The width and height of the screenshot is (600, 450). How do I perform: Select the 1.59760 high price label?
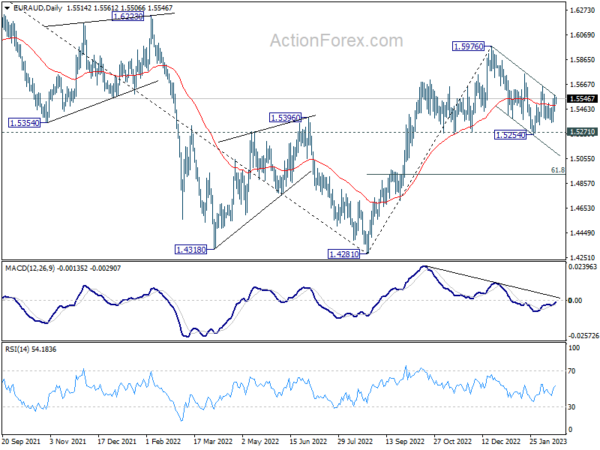pos(468,47)
